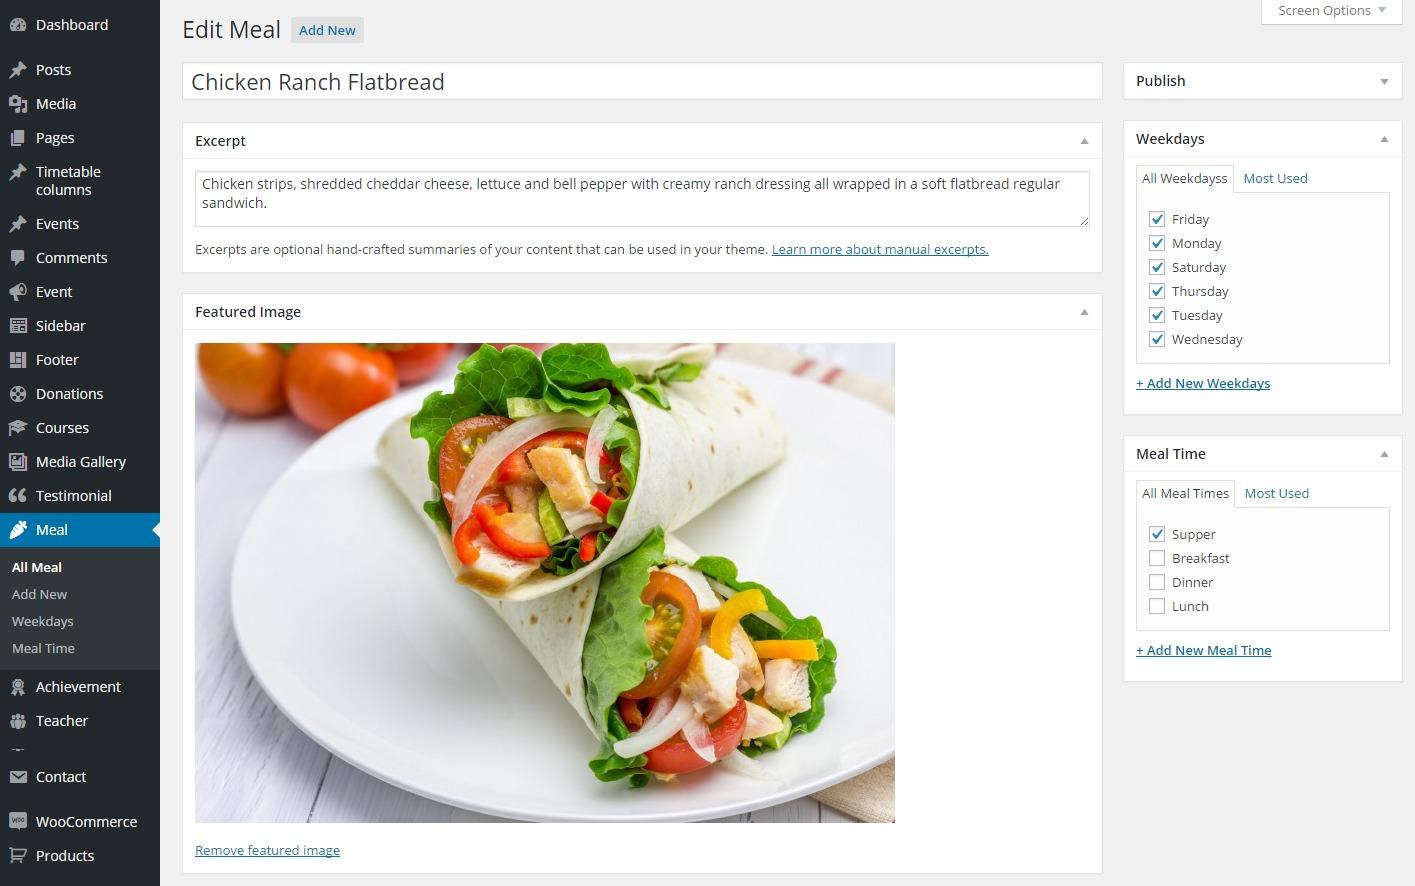
Task: Open the Media library icon
Action: coord(18,104)
